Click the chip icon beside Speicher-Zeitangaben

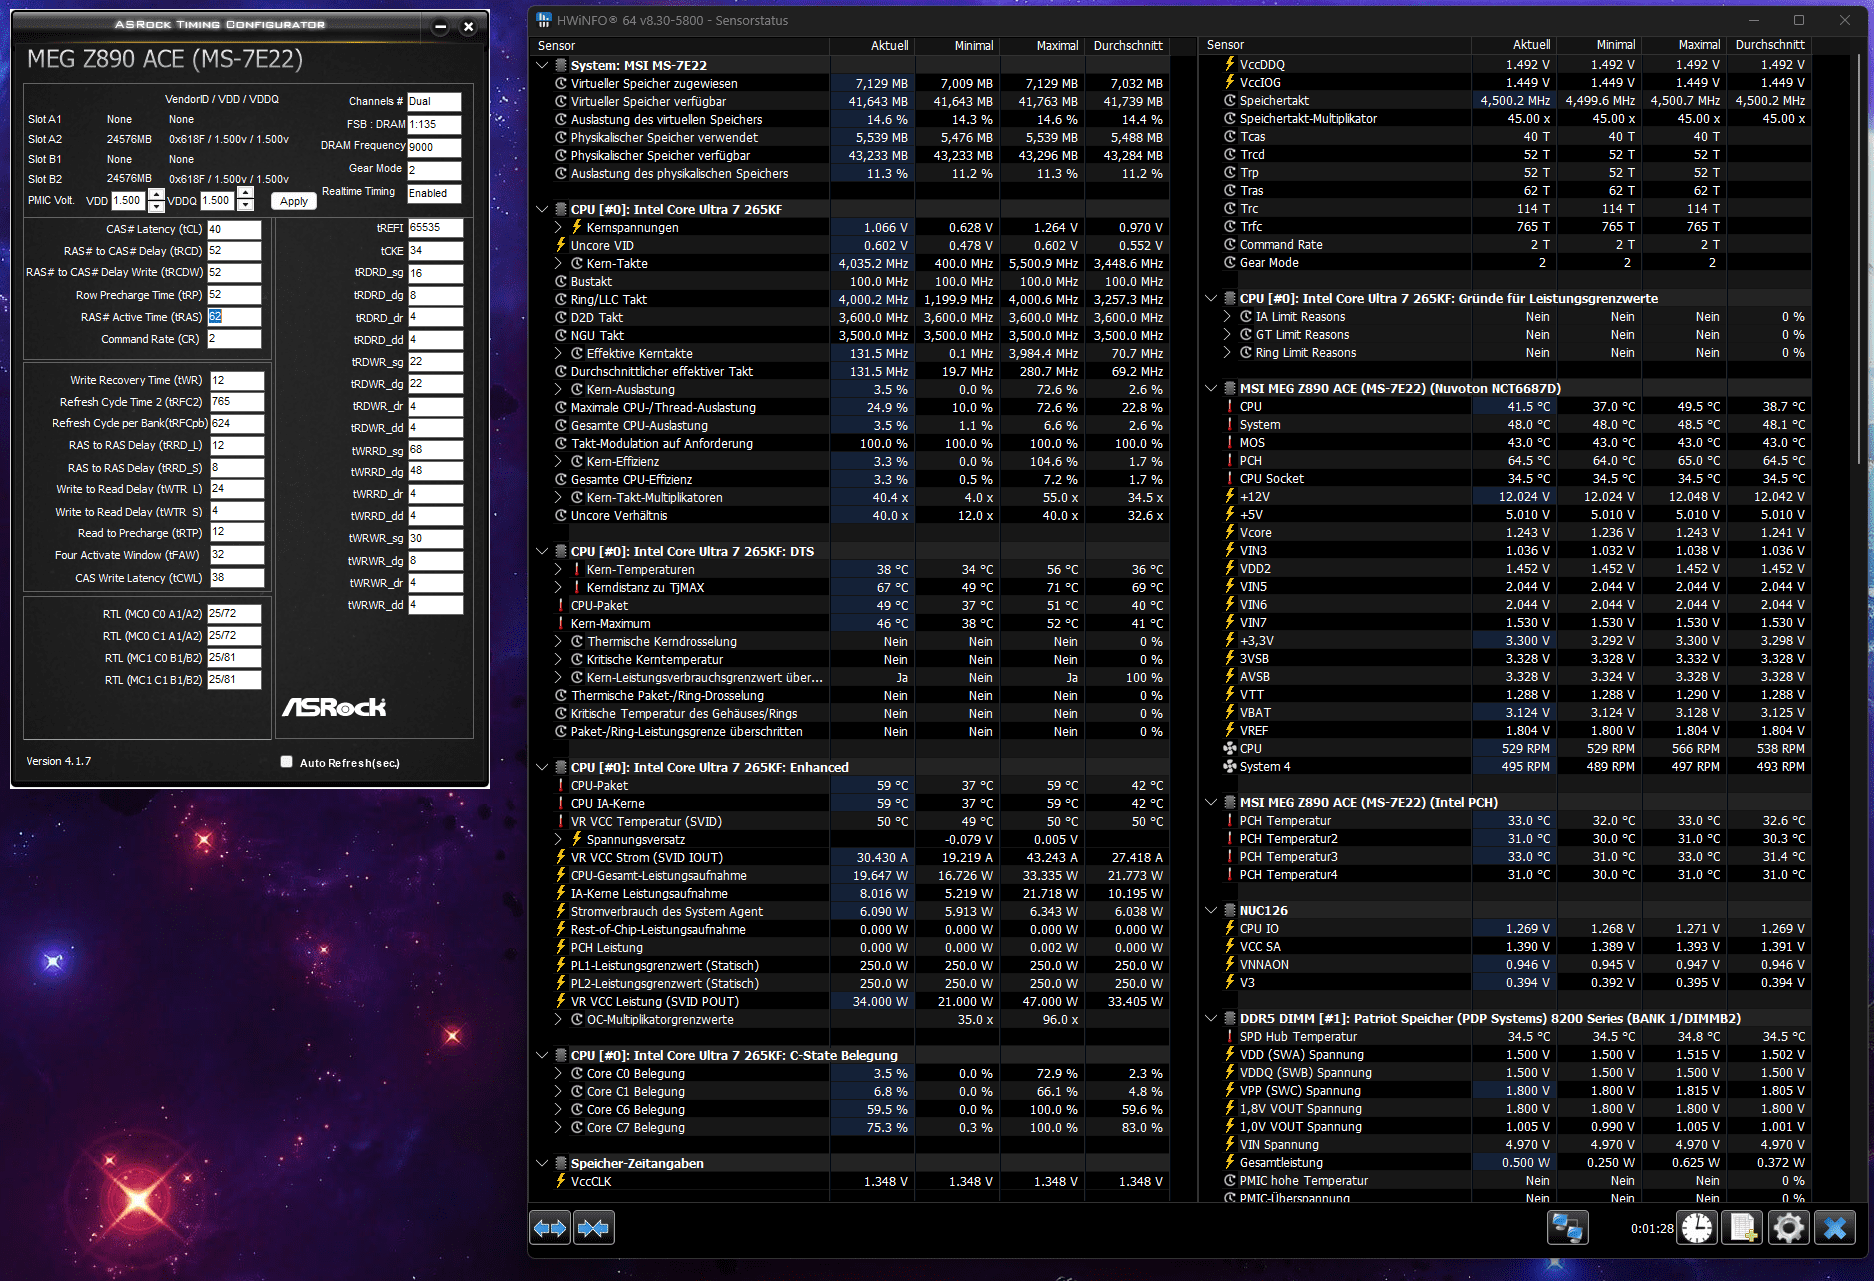click(561, 1163)
